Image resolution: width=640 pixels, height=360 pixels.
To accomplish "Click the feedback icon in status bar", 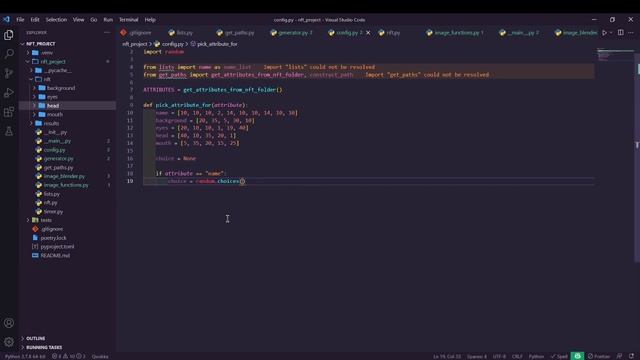I will 619,356.
